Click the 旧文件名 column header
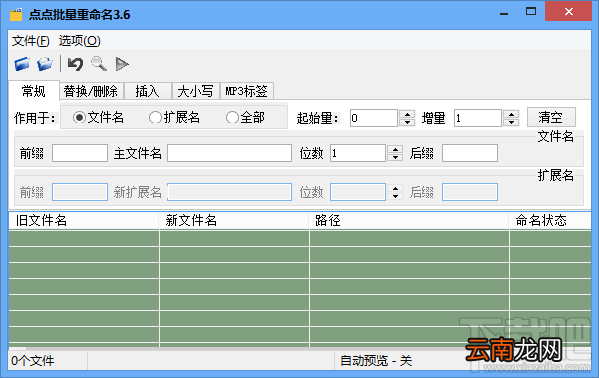599x378 pixels. 84,221
